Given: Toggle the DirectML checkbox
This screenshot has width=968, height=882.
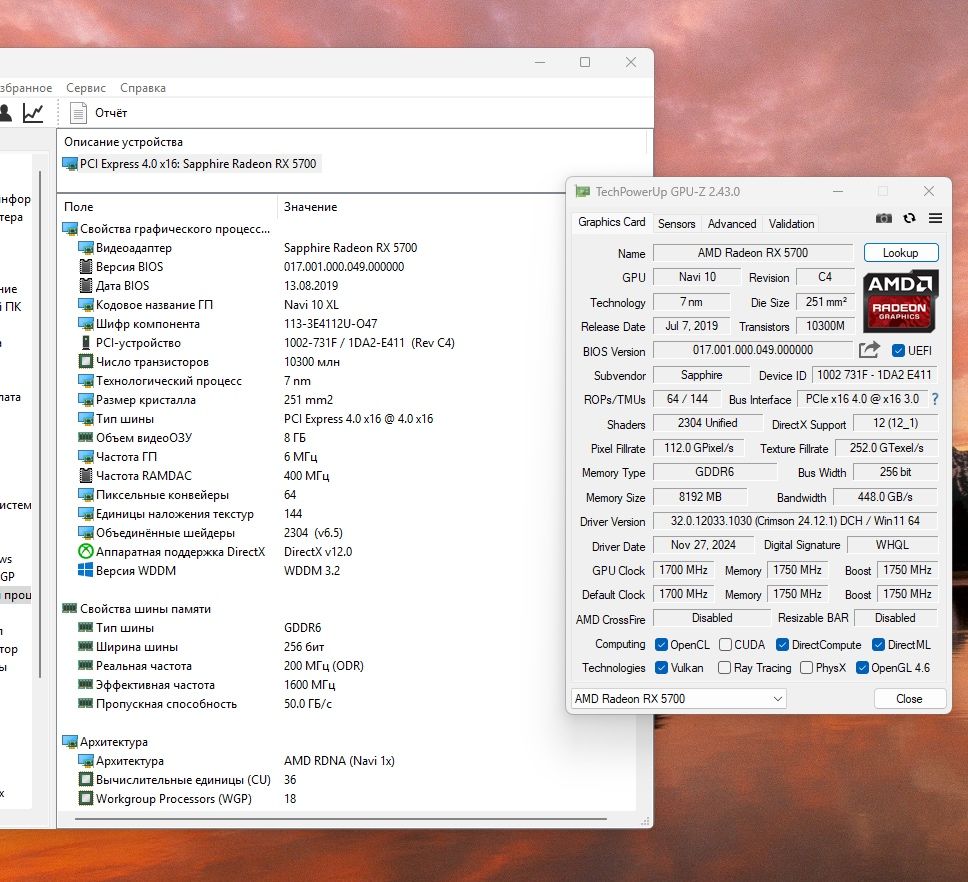Looking at the screenshot, I should [878, 644].
